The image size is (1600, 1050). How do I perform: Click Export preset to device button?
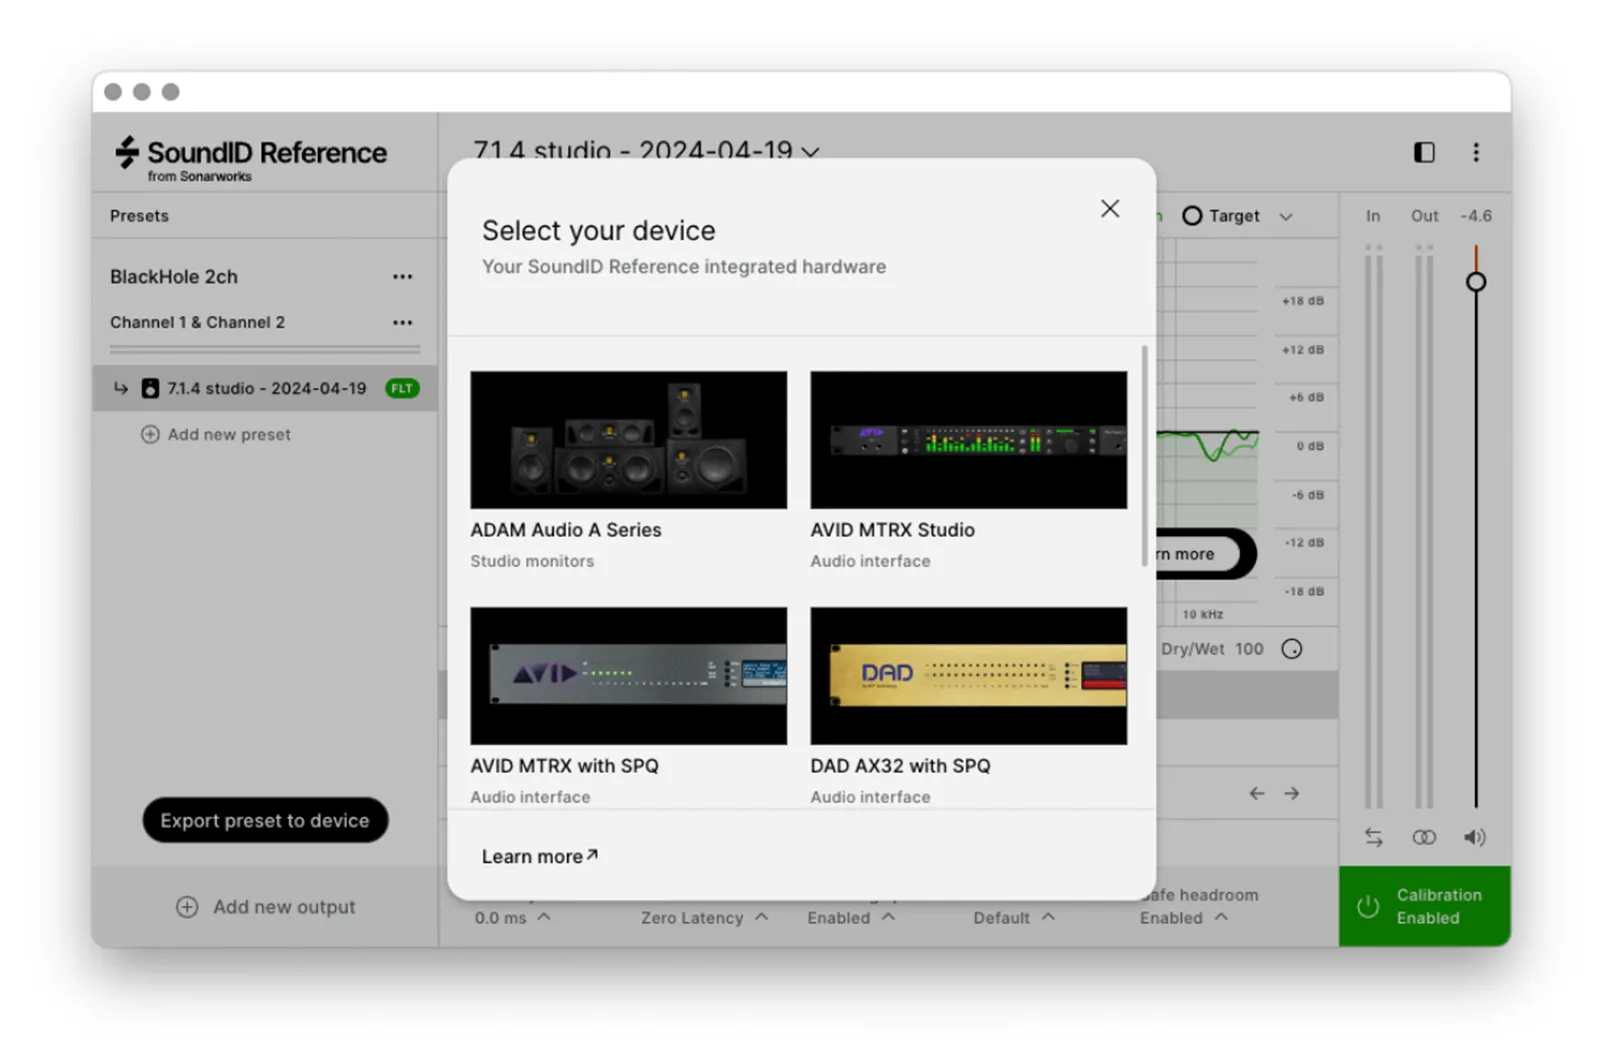pyautogui.click(x=265, y=820)
